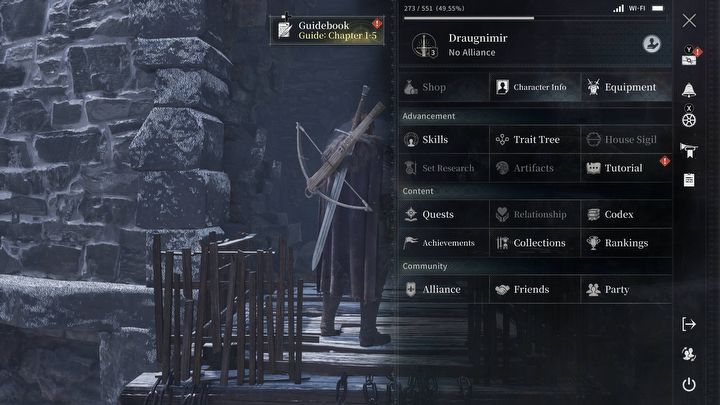Screen dimensions: 720x405
Task: Open character switch icon above power
Action: pos(689,354)
